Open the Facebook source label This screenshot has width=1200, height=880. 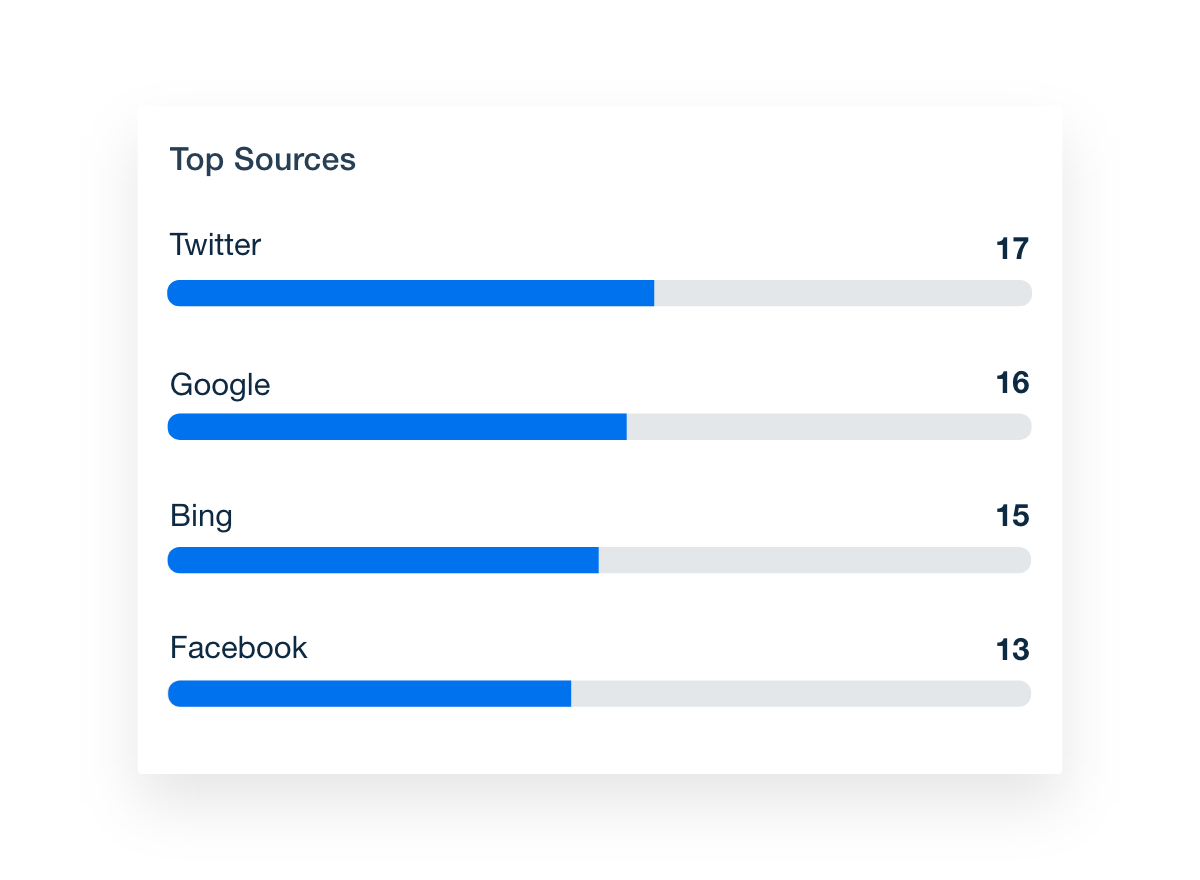tap(239, 648)
